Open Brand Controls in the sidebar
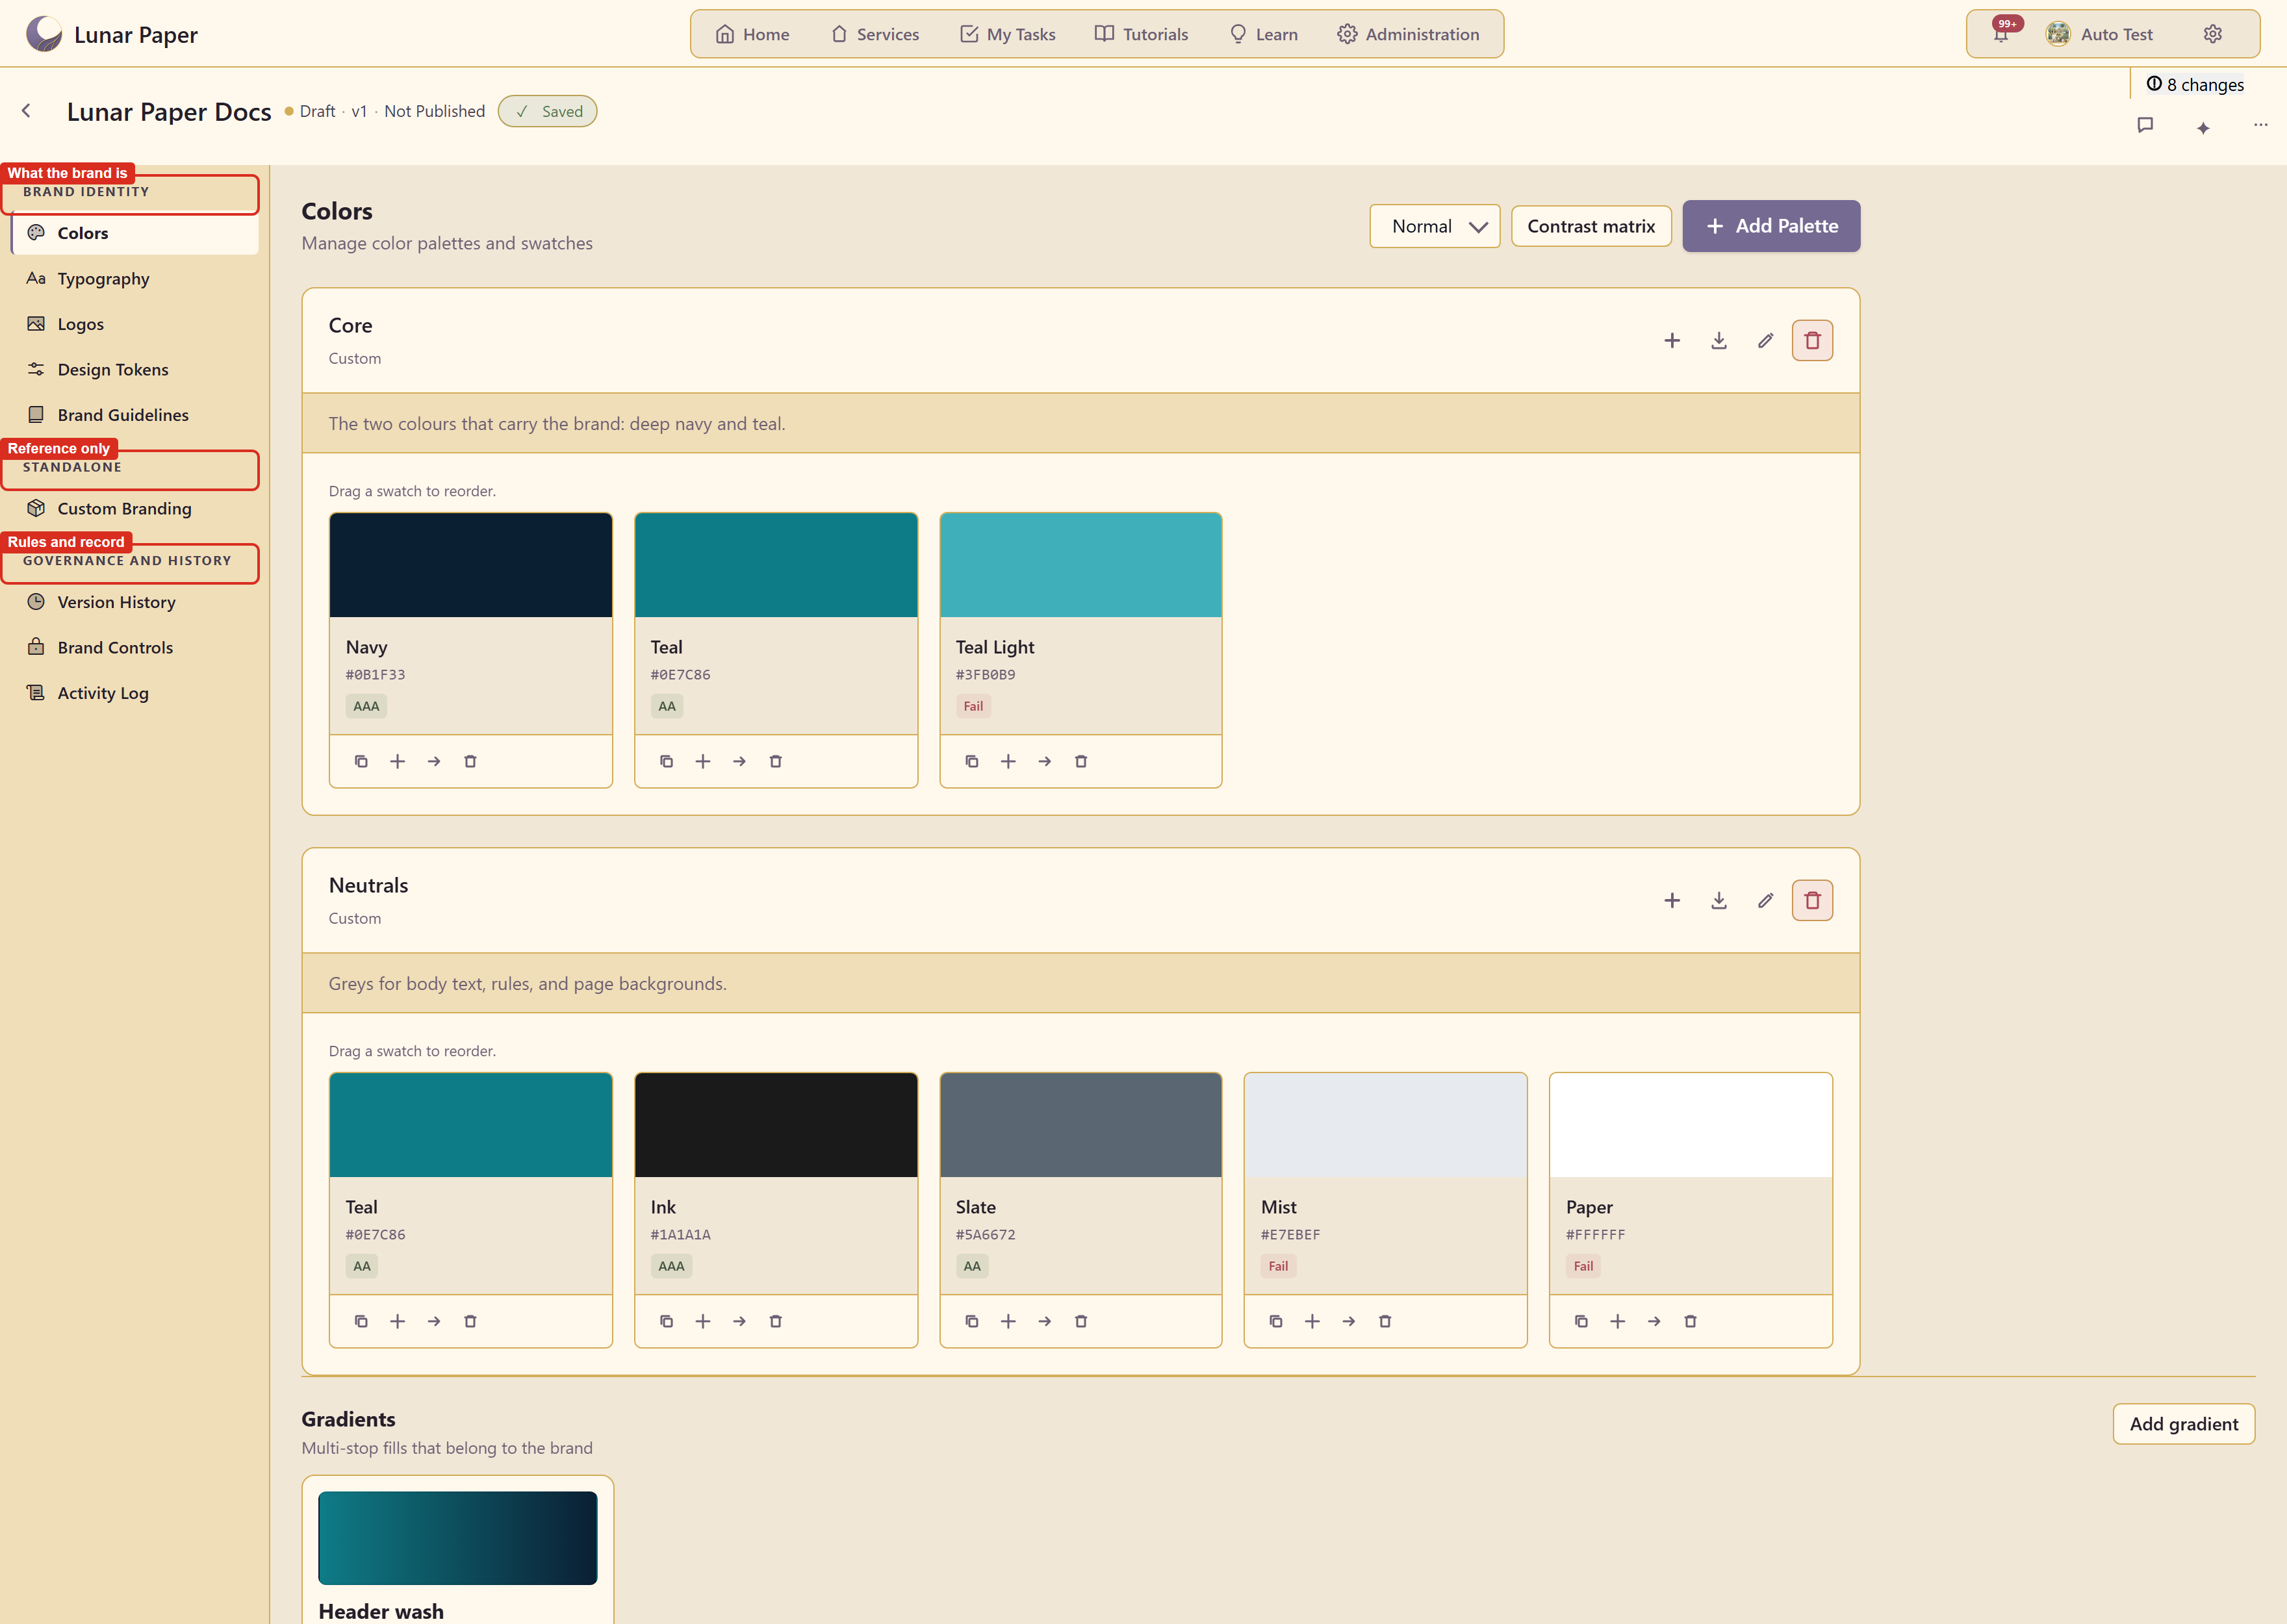This screenshot has width=2287, height=1624. coord(134,648)
